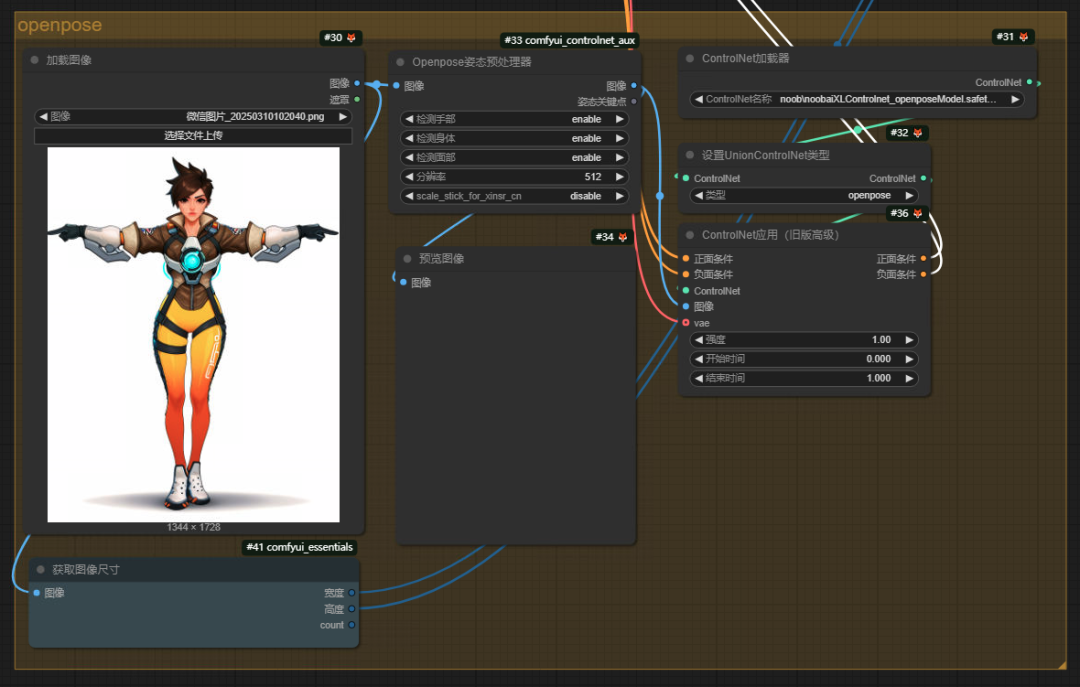1080x687 pixels.
Task: Click 遮罩 output port on 加载图像 node
Action: click(357, 100)
